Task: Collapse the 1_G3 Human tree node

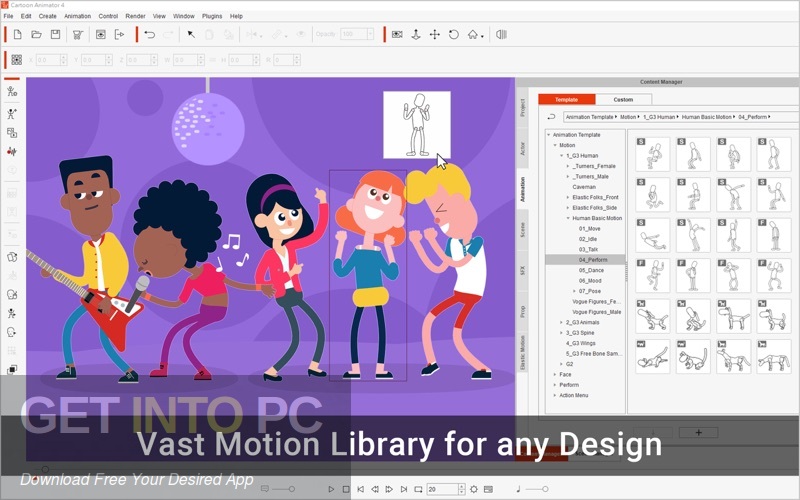Action: pos(562,156)
